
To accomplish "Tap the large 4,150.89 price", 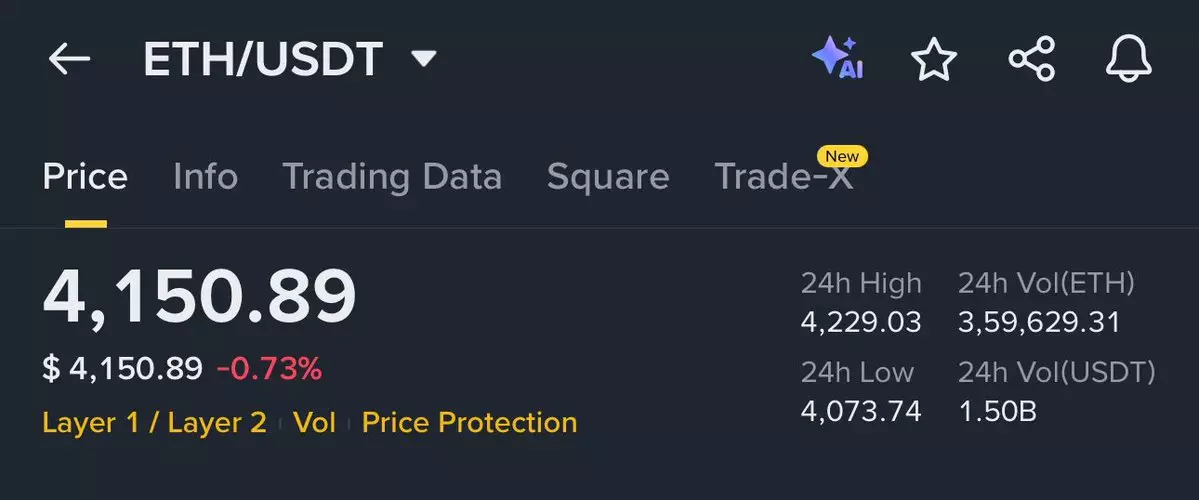I will 199,297.
